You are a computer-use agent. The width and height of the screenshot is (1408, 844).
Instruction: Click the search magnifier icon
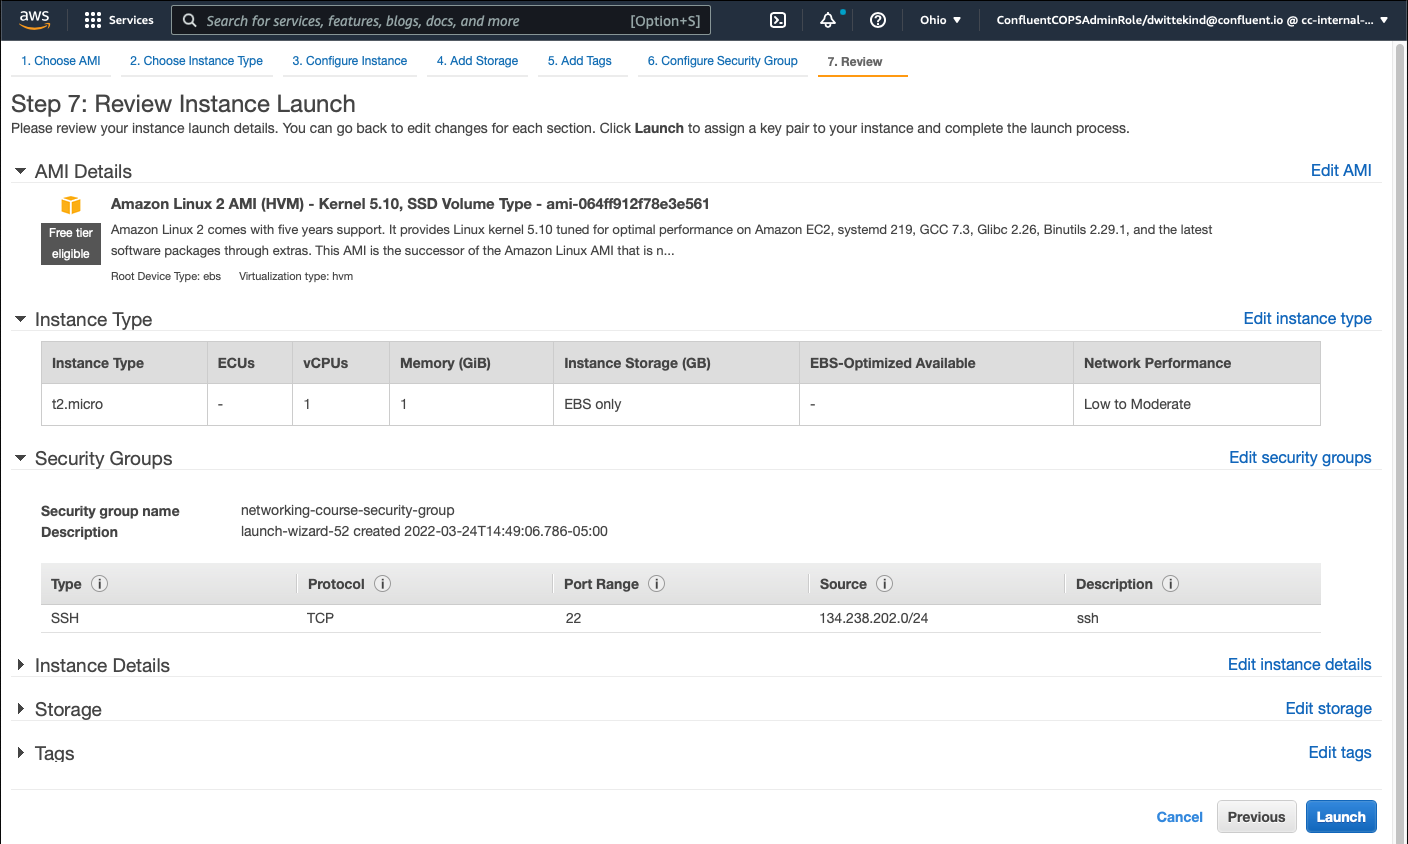(x=190, y=20)
